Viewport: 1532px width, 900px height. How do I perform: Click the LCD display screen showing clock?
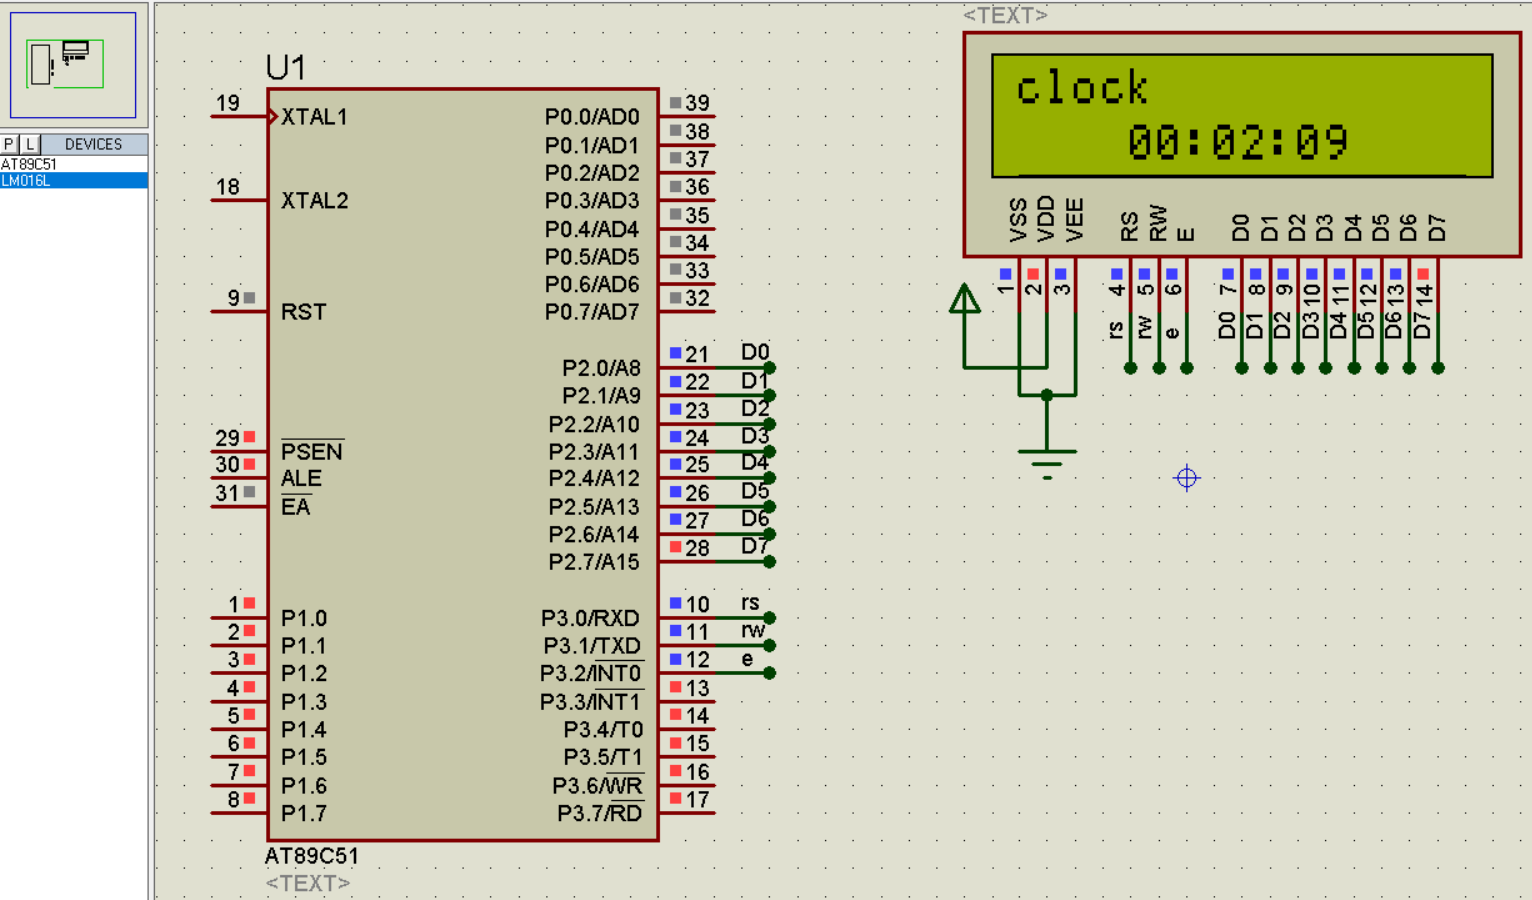tap(1241, 116)
